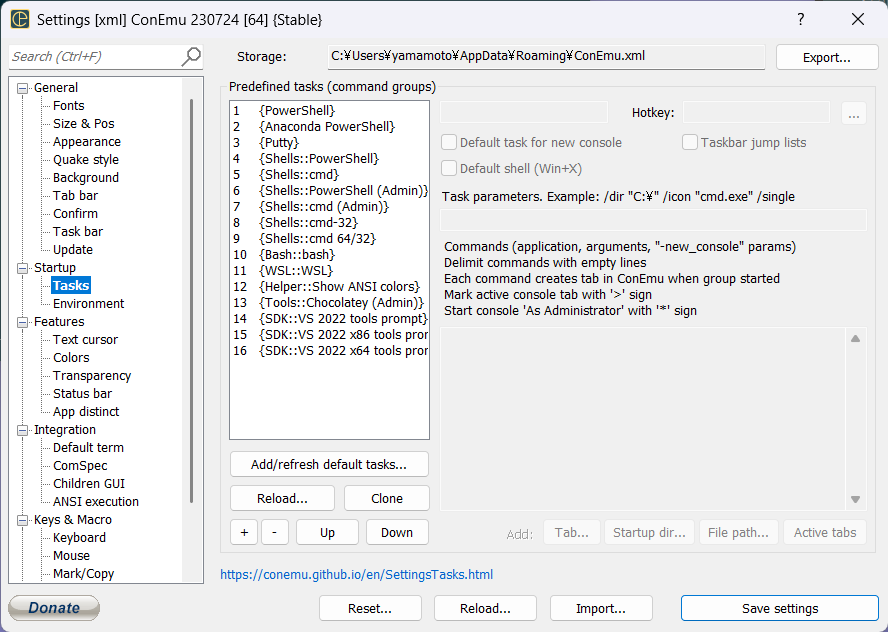The image size is (888, 632).
Task: Open the Default term settings page
Action: click(88, 447)
